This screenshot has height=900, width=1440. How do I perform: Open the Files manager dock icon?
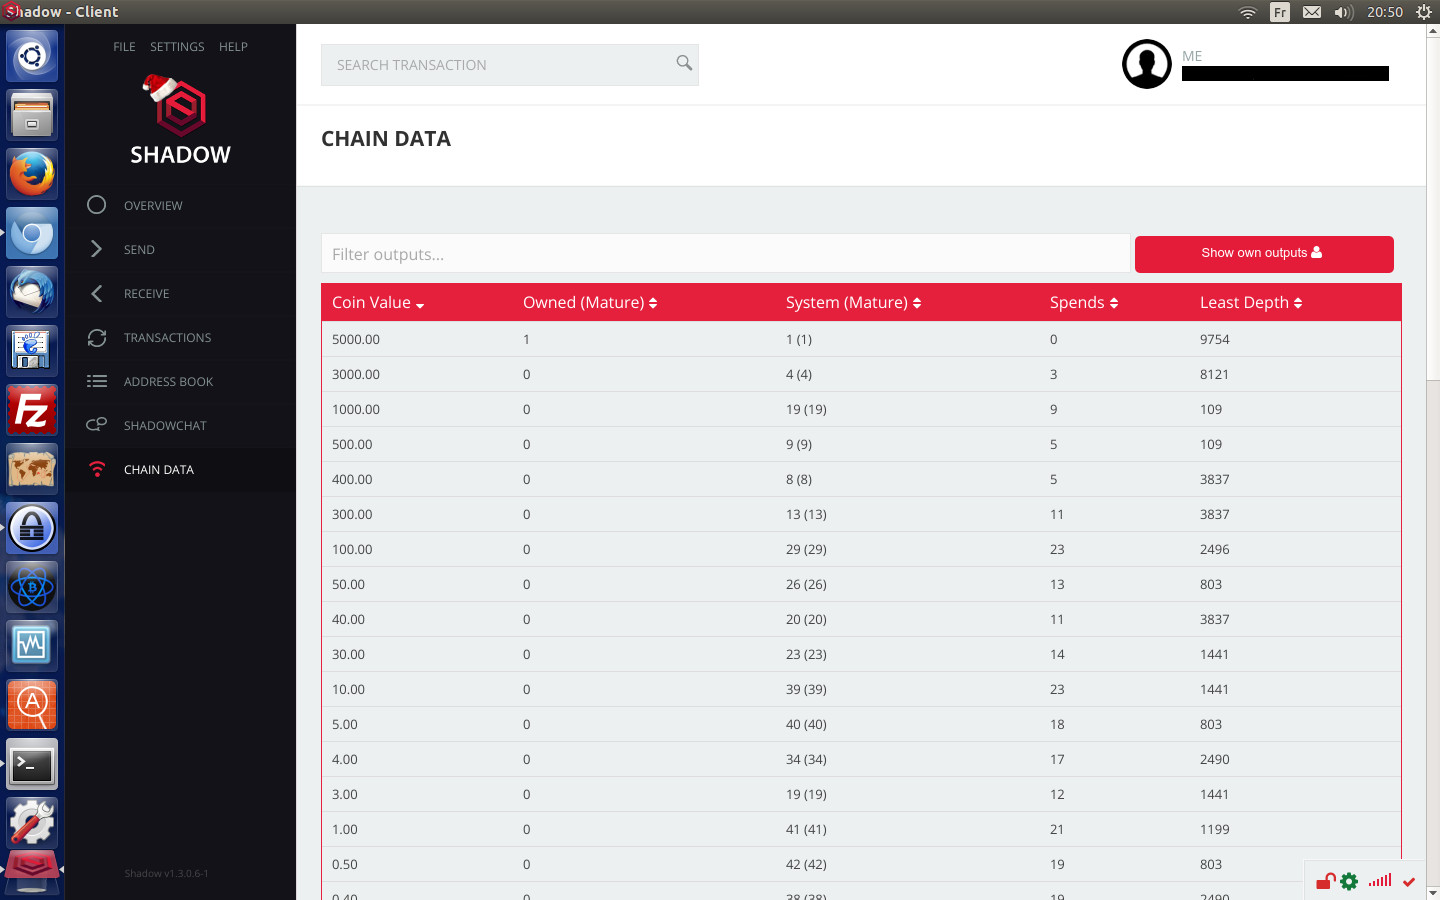(32, 115)
